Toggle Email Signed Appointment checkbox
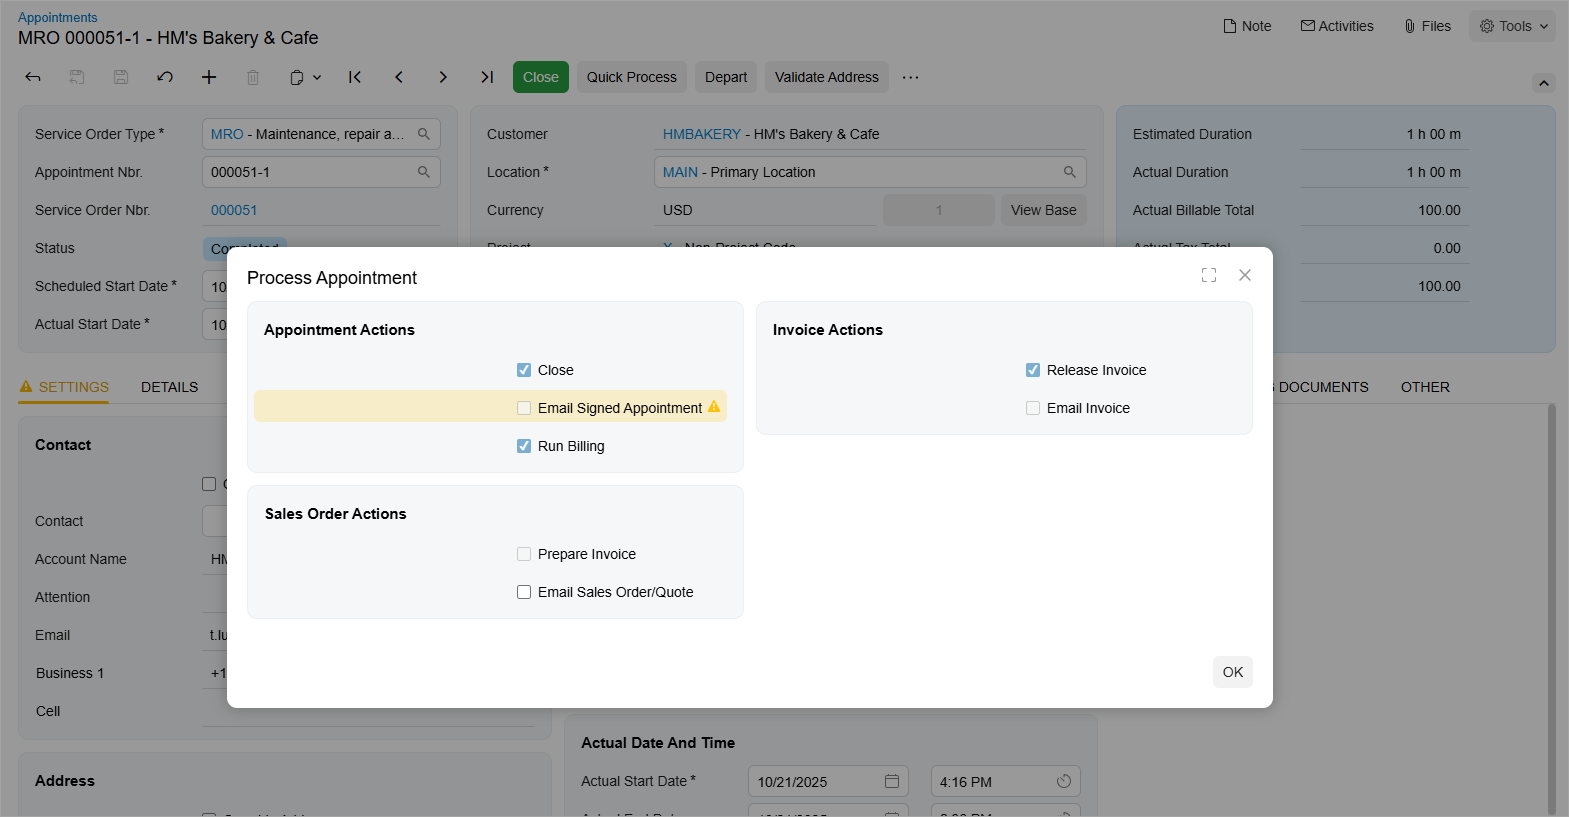Screen dimensions: 1569x817 (524, 408)
